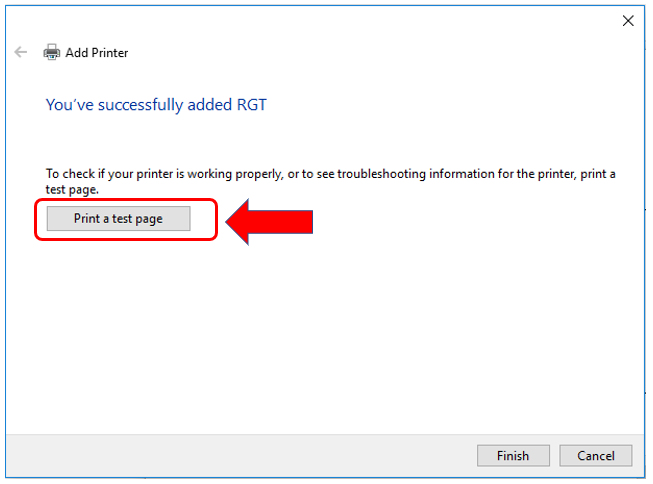Image resolution: width=653 pixels, height=484 pixels.
Task: Click "test page." on the description's second line
Action: click(x=73, y=188)
